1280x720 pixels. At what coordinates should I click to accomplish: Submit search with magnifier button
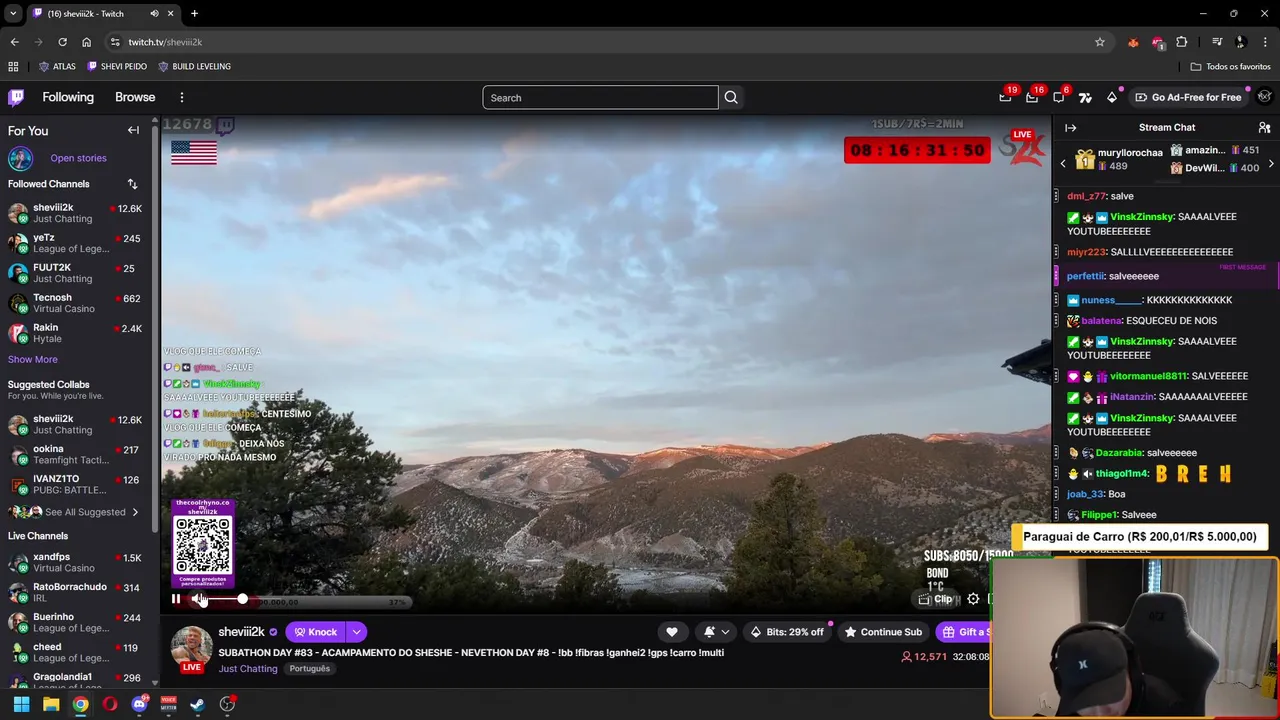(x=731, y=97)
